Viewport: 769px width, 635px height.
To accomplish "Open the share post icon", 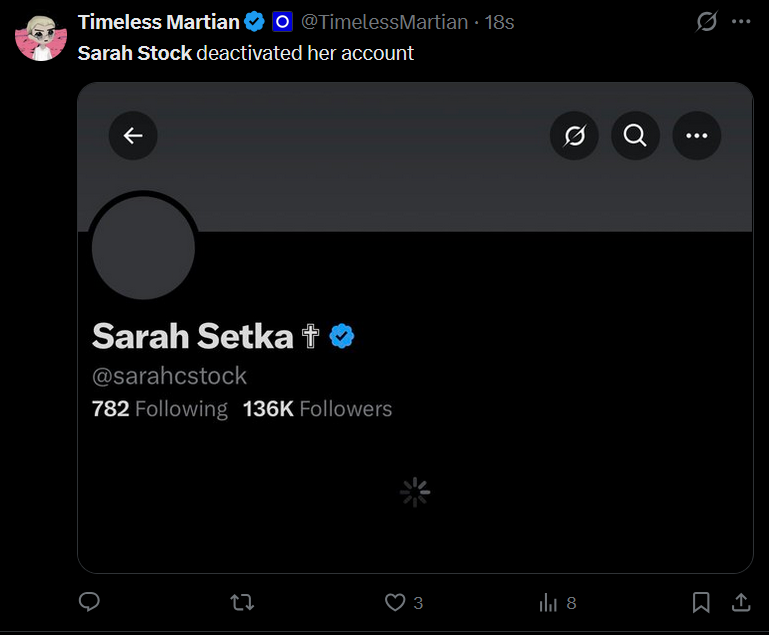I will click(x=741, y=602).
